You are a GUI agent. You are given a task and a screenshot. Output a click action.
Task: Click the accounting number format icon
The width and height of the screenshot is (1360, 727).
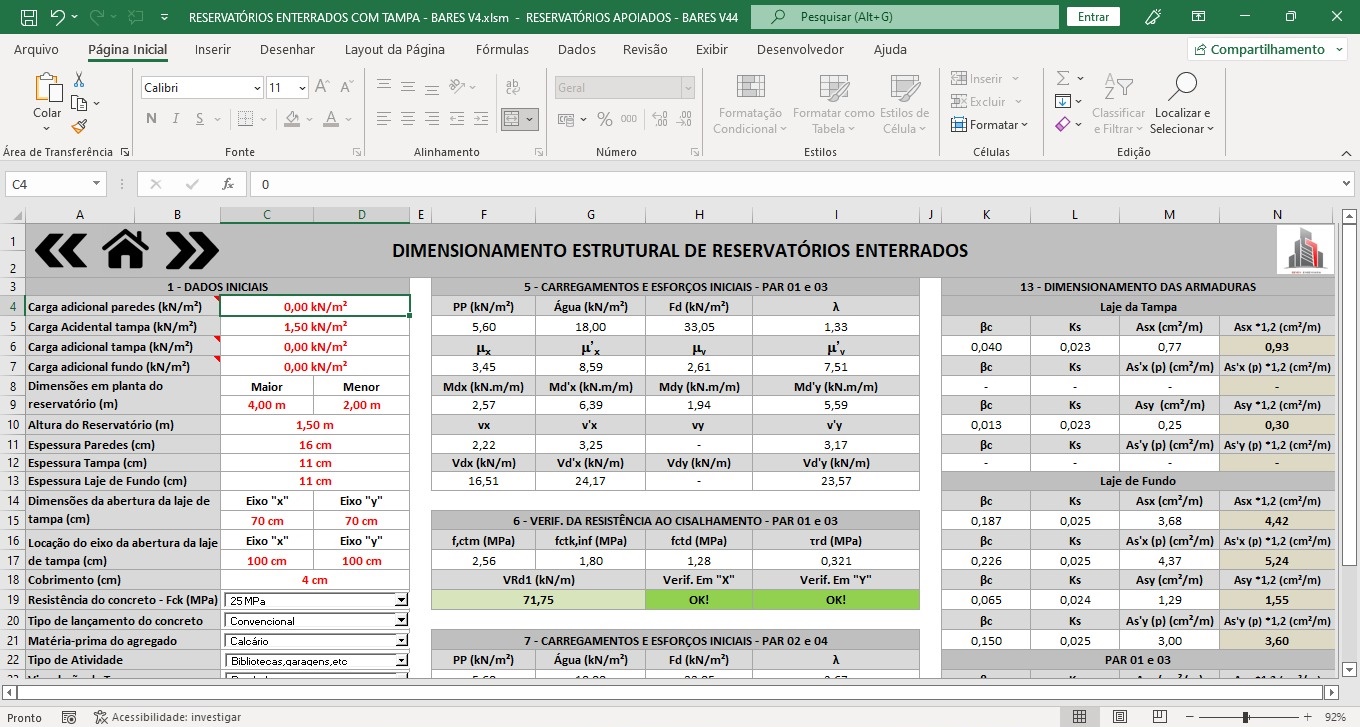click(568, 119)
